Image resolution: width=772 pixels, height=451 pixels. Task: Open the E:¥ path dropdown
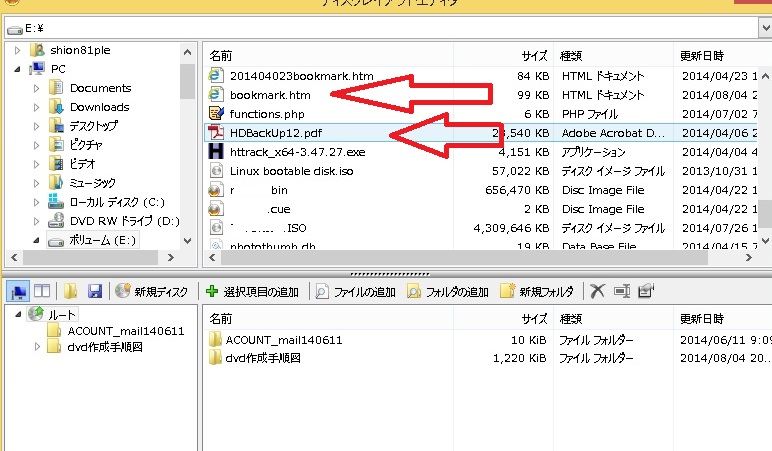(765, 28)
